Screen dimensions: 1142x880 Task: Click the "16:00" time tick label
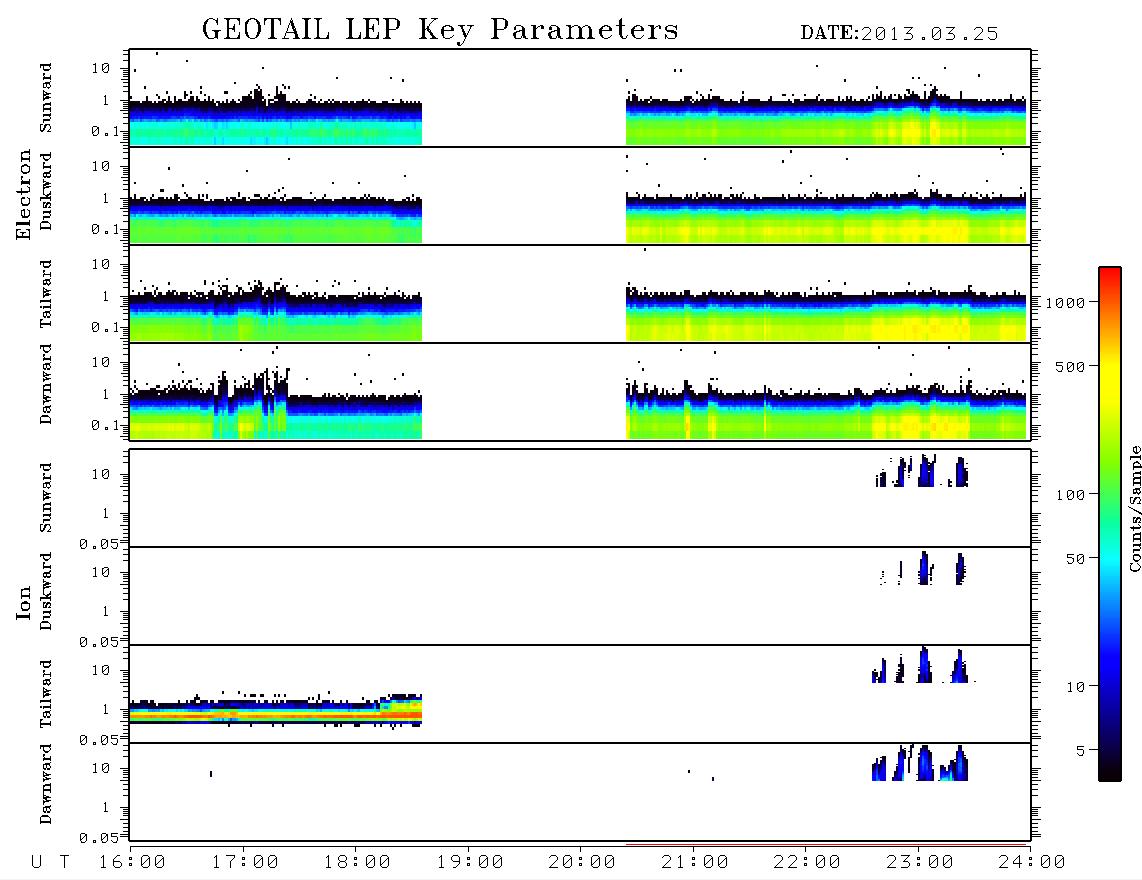point(132,863)
